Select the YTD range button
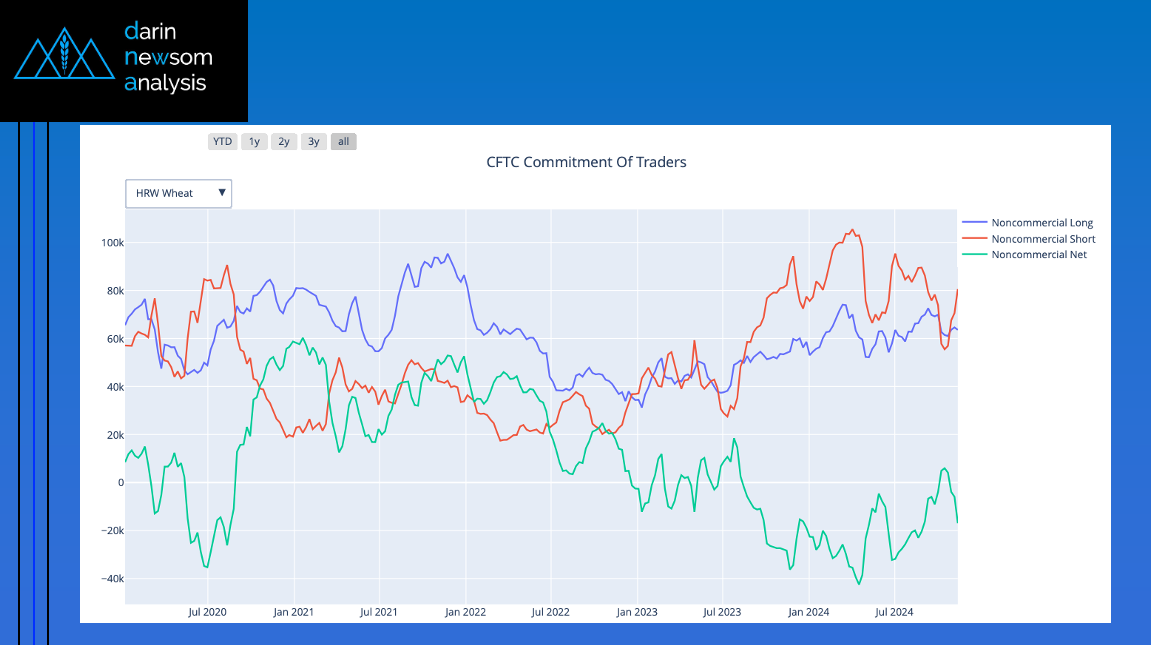The width and height of the screenshot is (1151, 645). click(x=222, y=141)
